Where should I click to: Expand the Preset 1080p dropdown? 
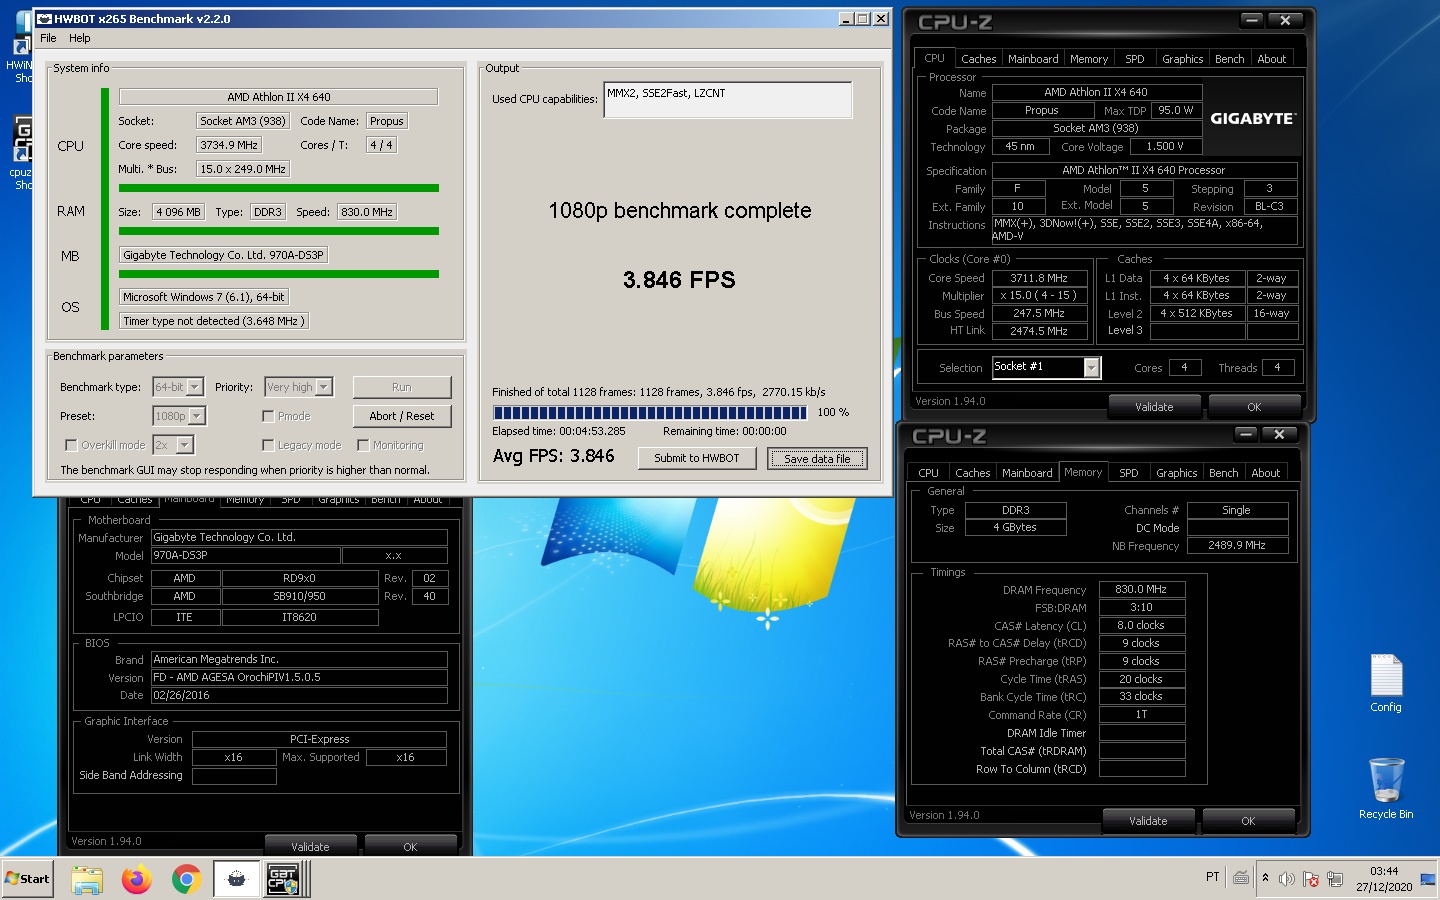pyautogui.click(x=197, y=416)
